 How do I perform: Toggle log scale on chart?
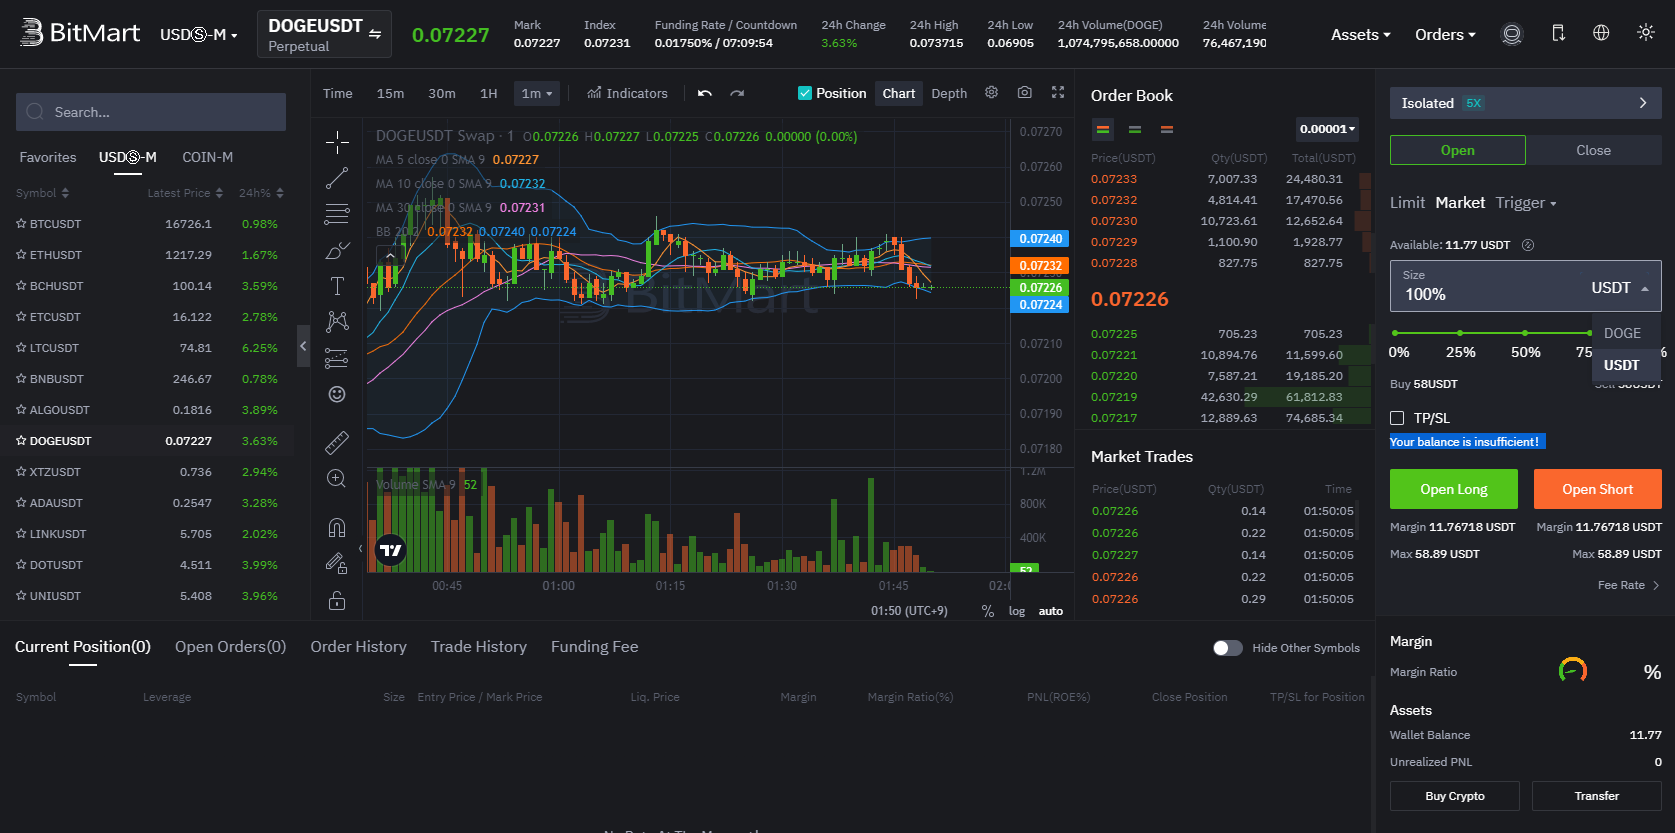click(x=1017, y=611)
